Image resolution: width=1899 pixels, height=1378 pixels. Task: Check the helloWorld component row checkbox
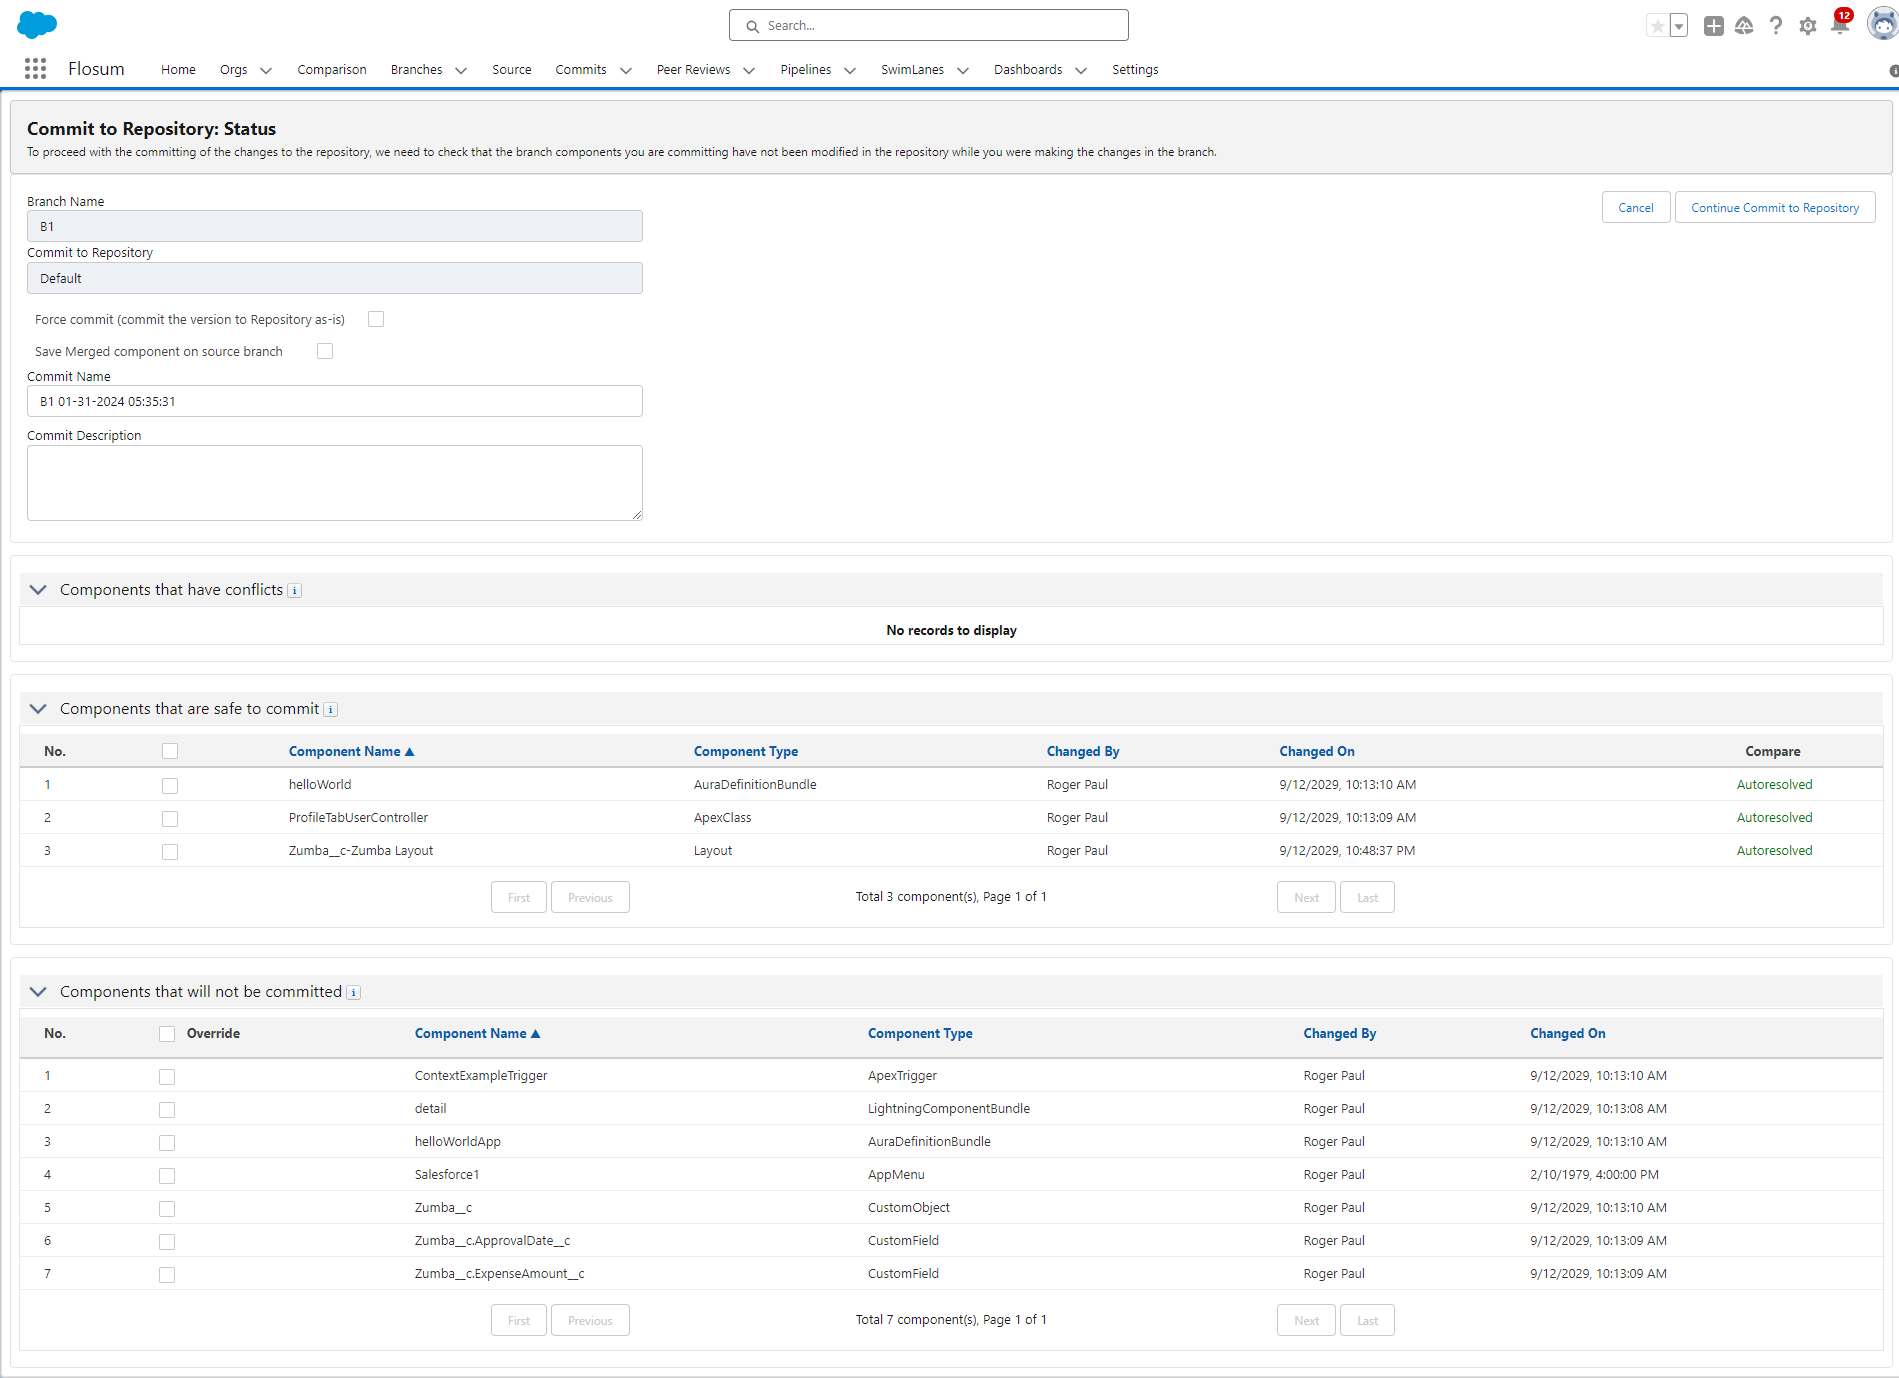[x=170, y=786]
